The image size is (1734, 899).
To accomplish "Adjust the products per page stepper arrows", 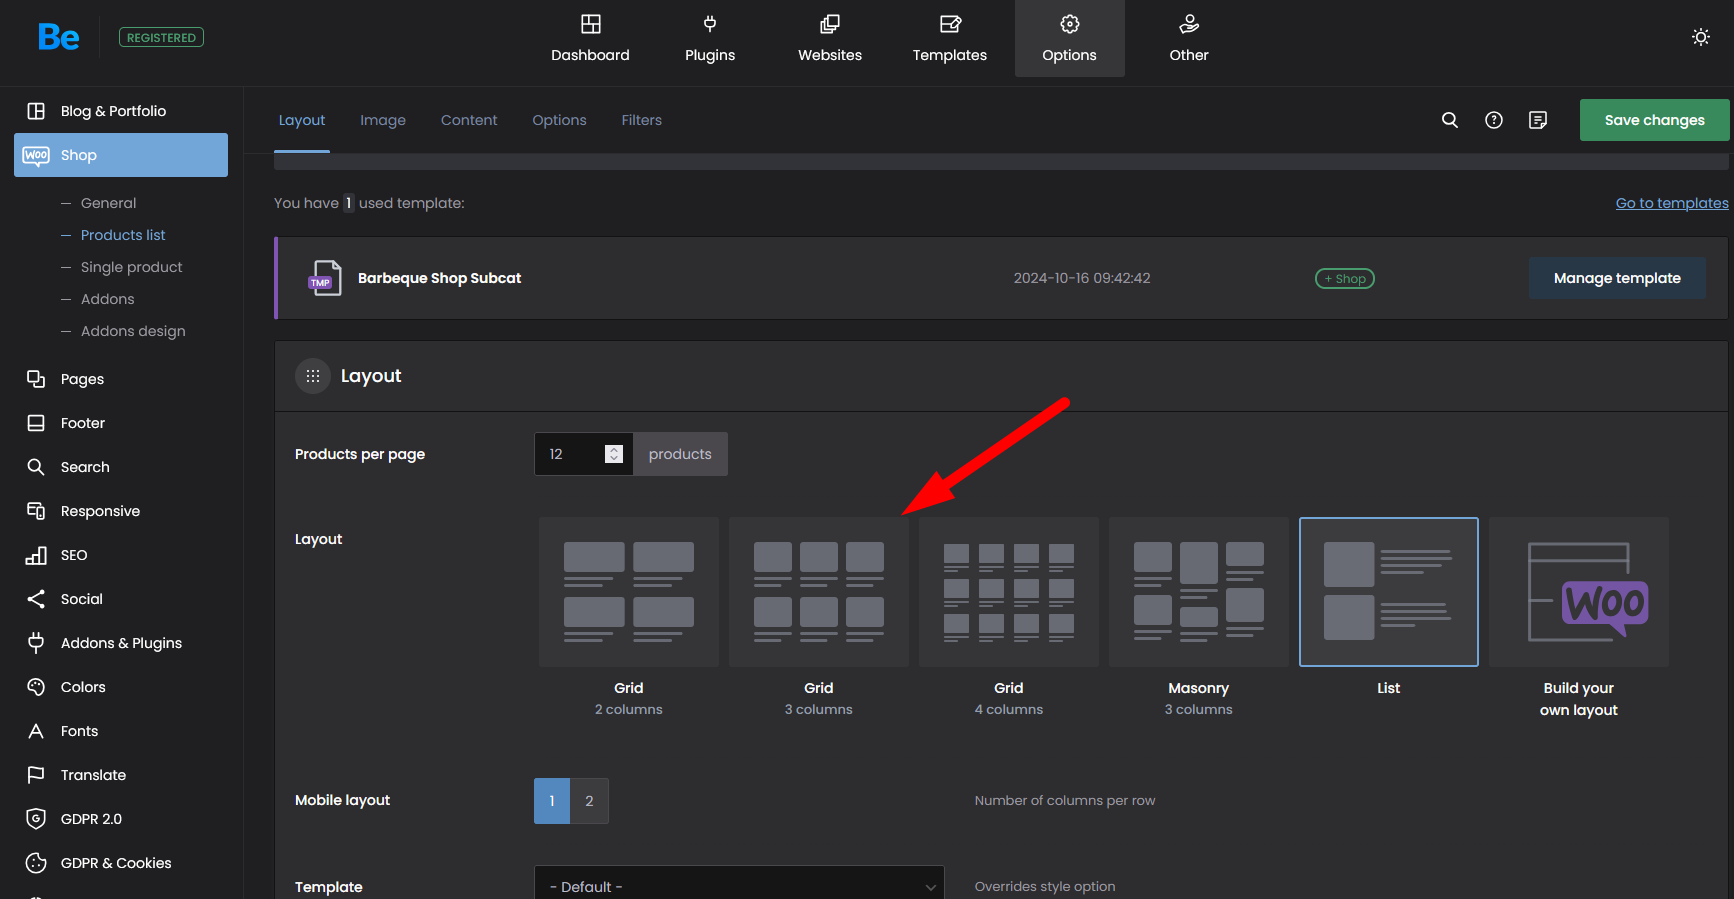I will (614, 454).
